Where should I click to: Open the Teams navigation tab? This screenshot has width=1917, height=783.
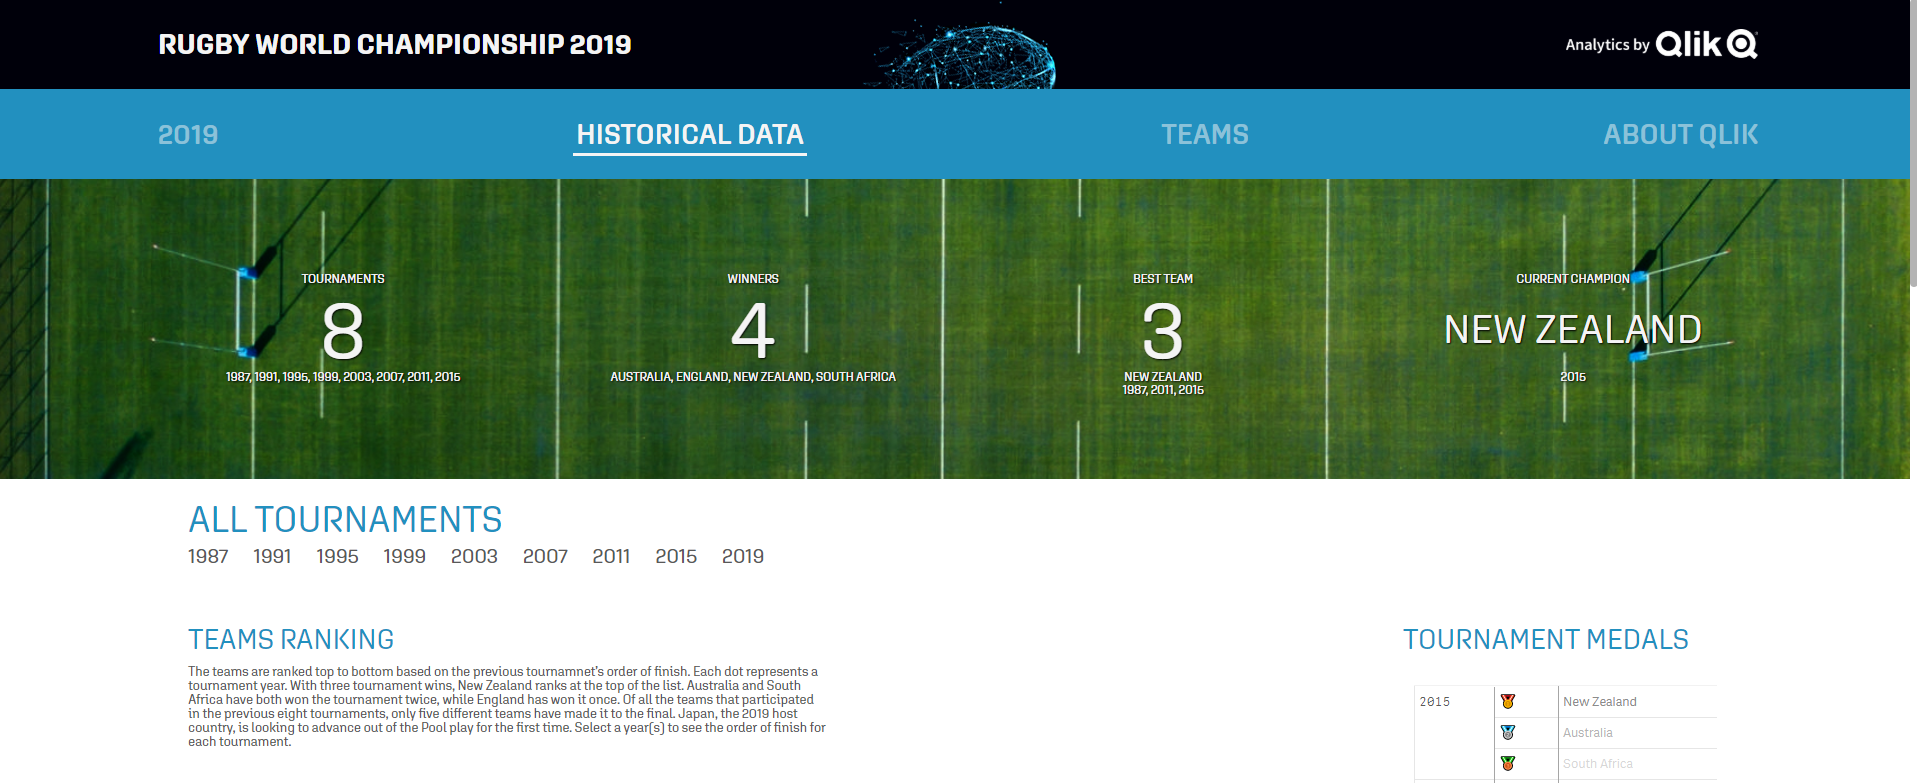(x=1204, y=135)
